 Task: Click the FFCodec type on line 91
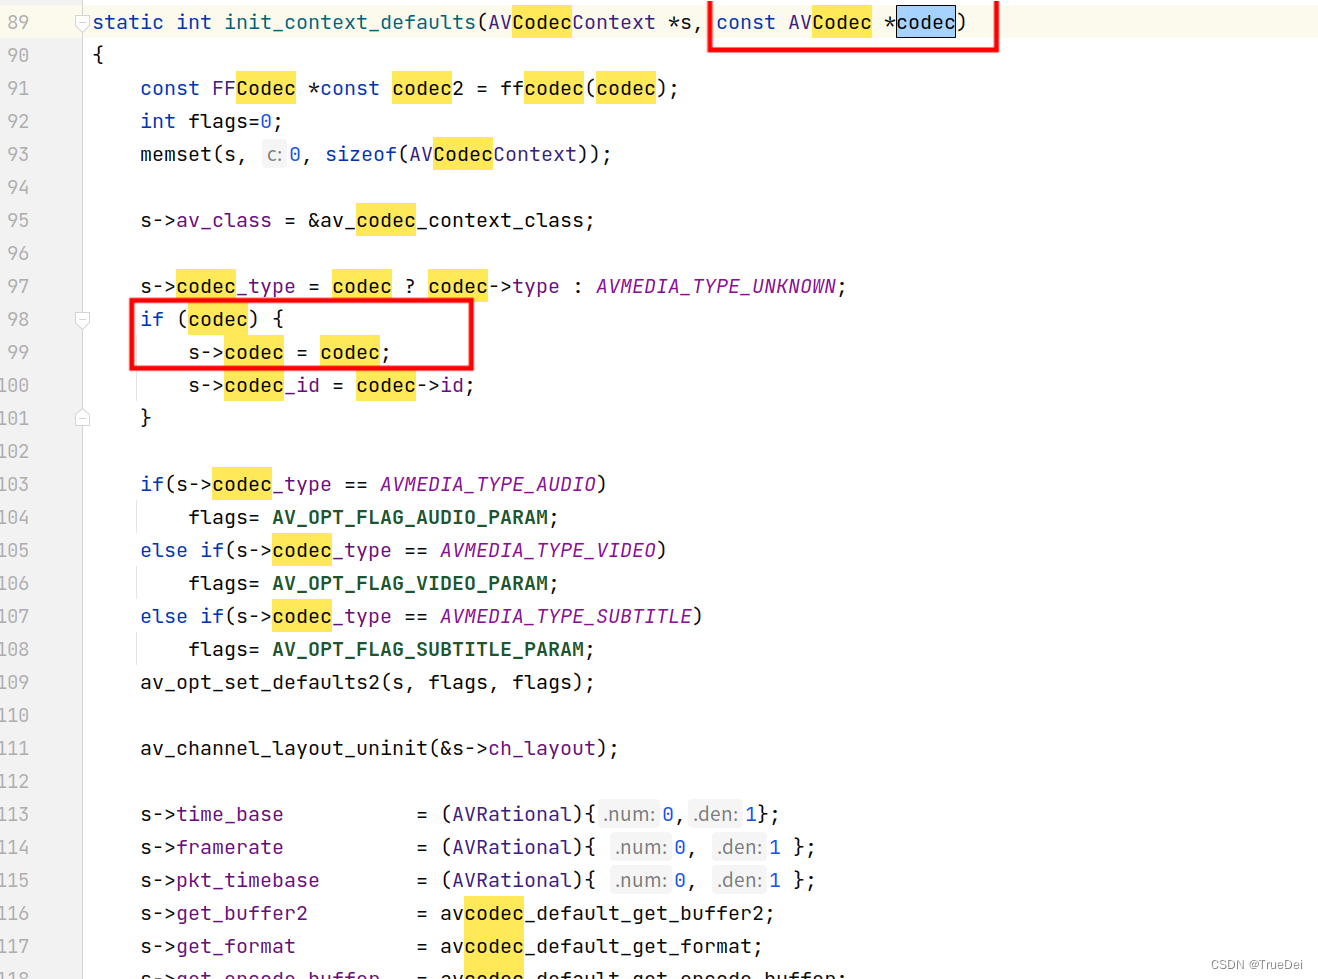254,88
